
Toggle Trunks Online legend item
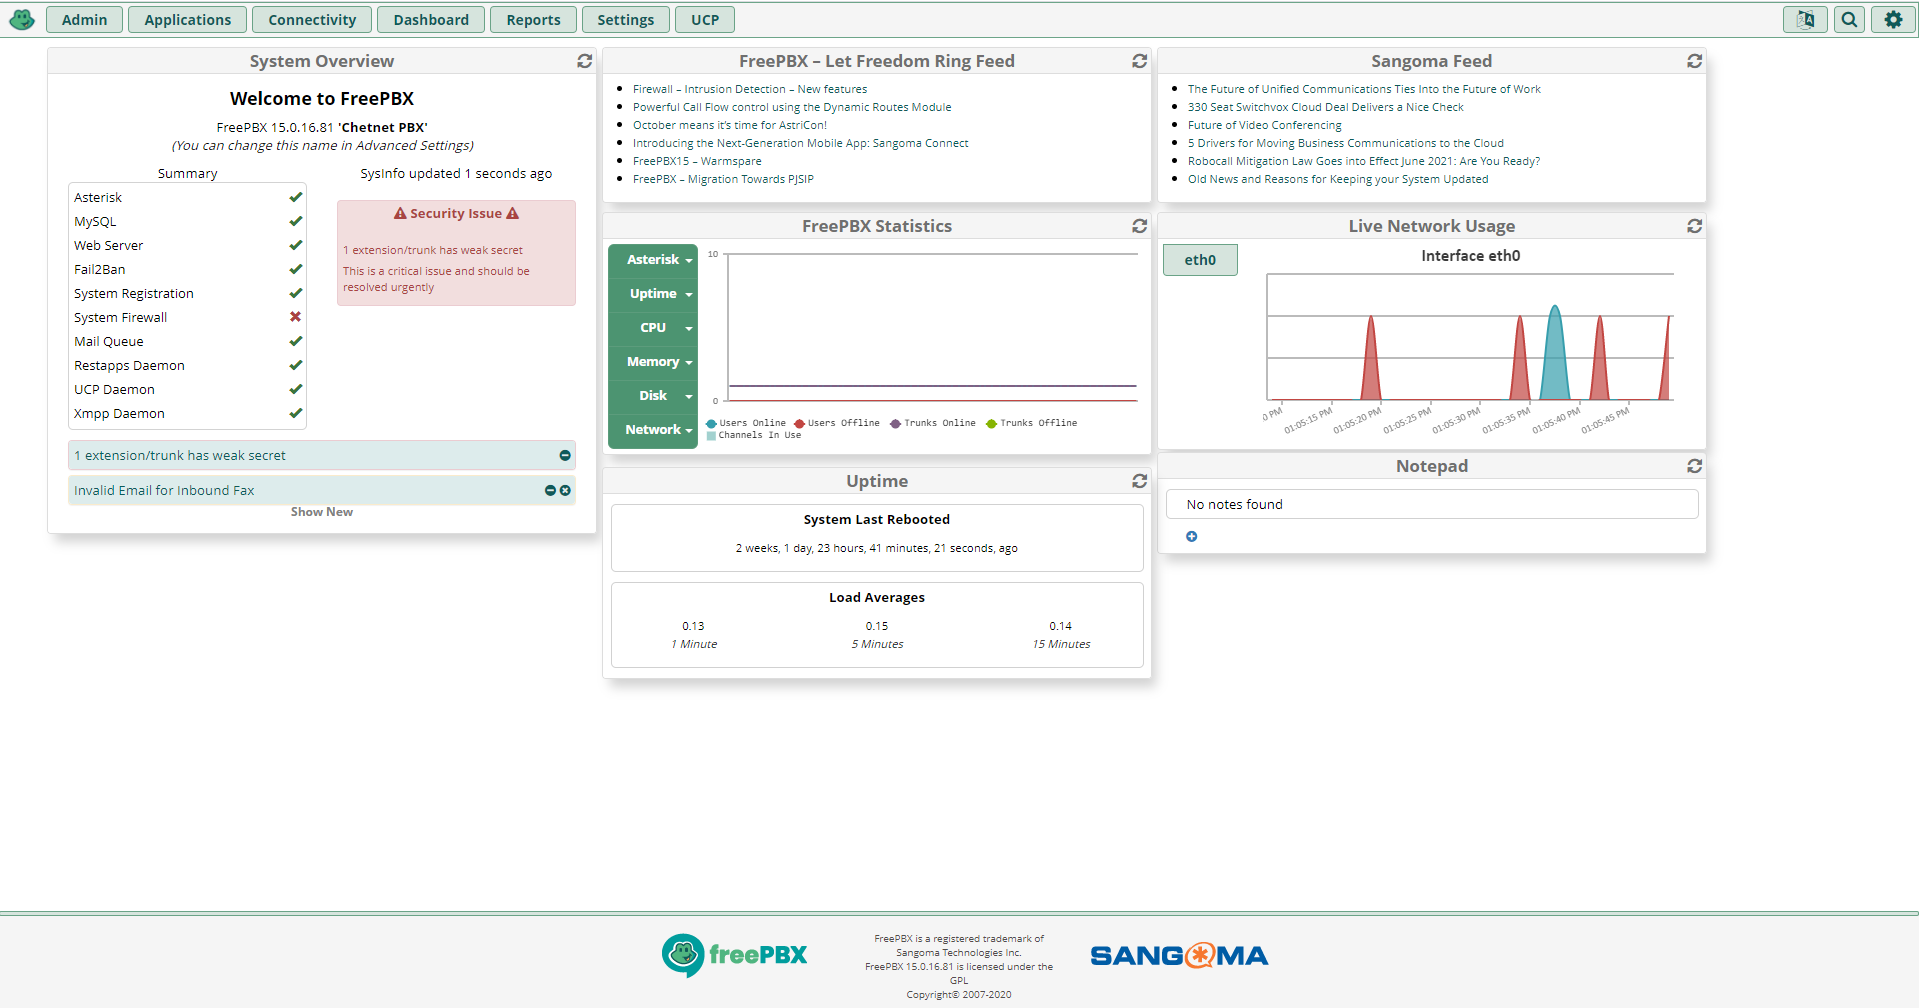933,423
